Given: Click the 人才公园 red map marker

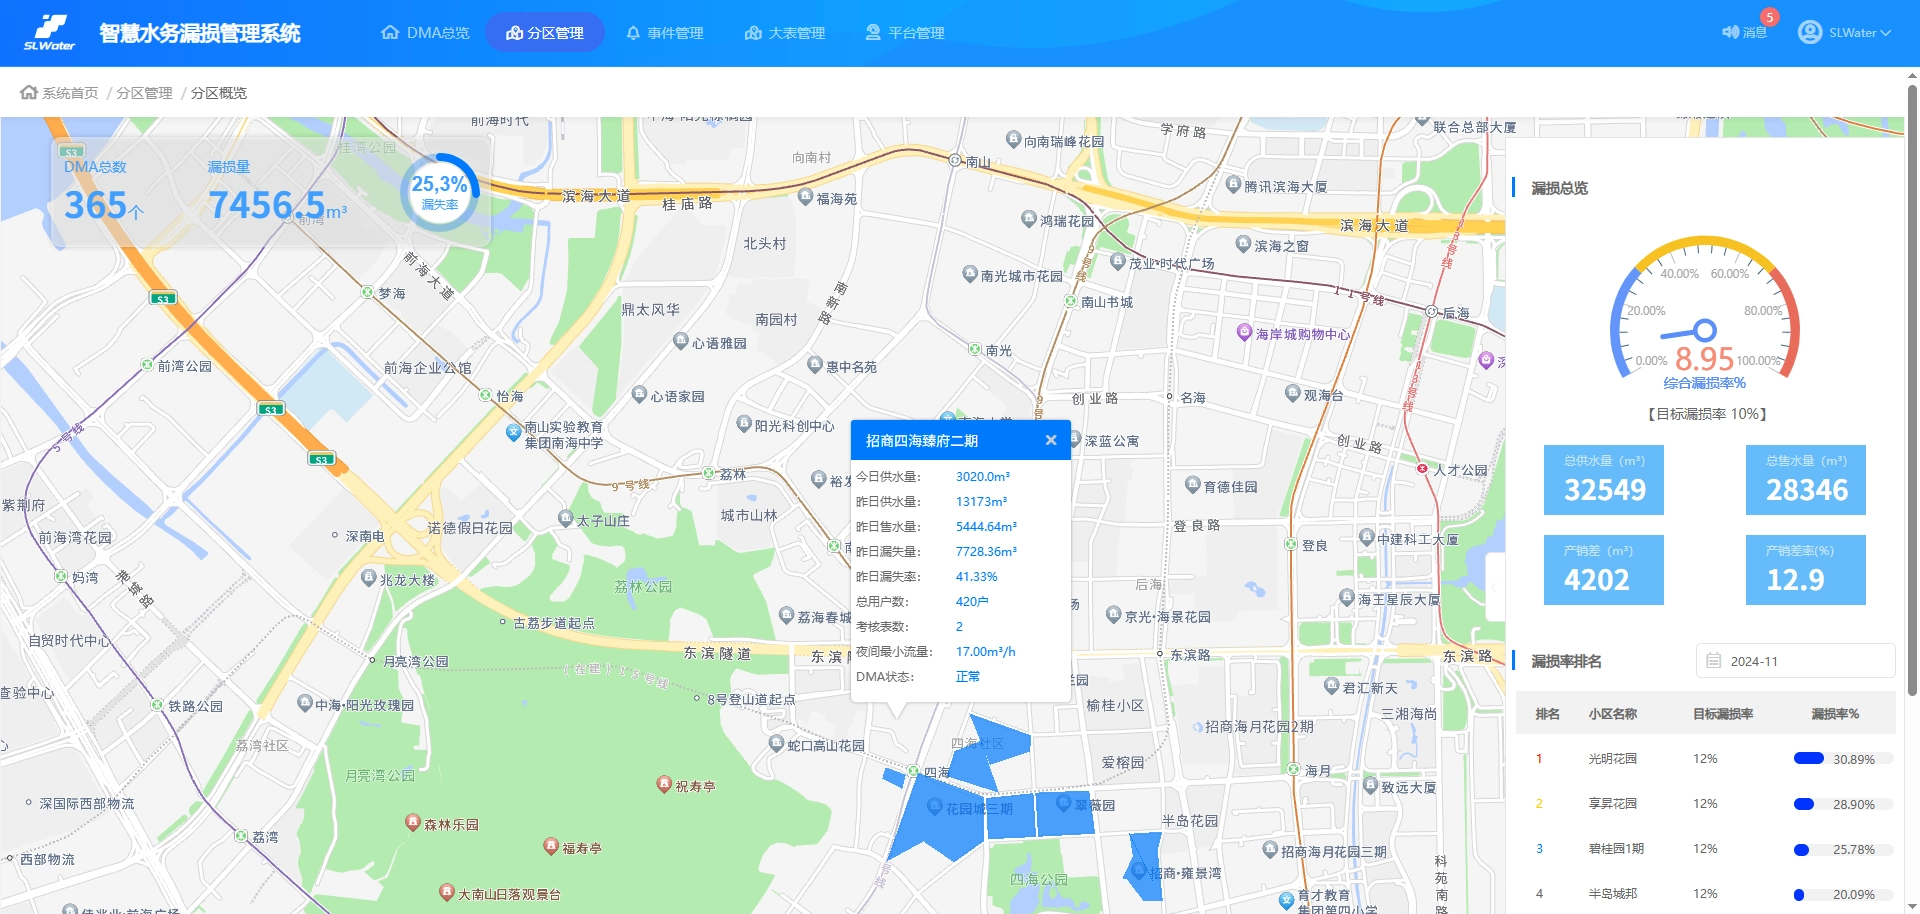Looking at the screenshot, I should 1422,468.
